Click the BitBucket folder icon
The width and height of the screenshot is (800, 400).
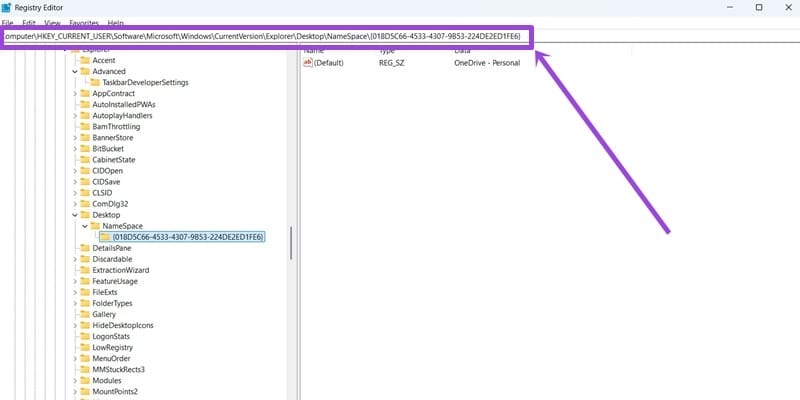coord(85,148)
